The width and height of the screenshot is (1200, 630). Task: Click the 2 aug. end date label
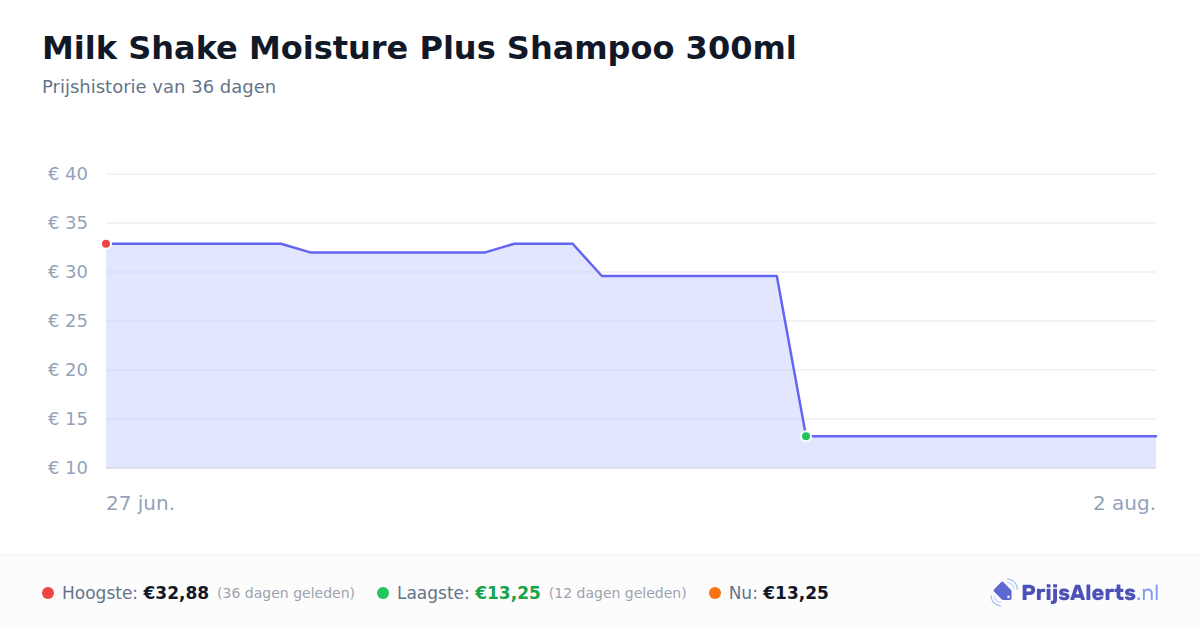[1124, 503]
